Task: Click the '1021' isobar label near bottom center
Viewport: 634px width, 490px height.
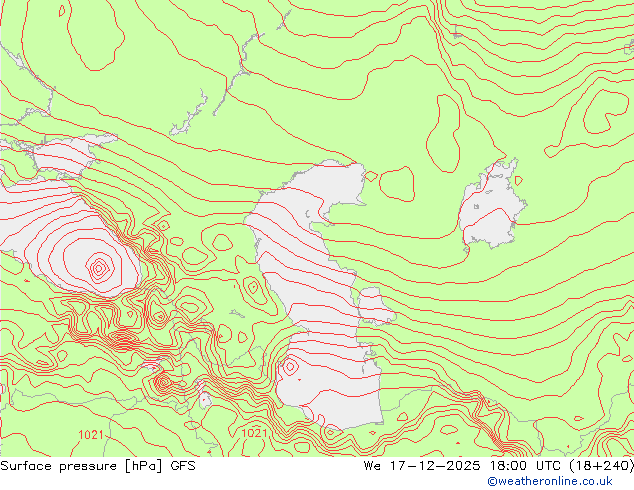Action: click(x=254, y=433)
